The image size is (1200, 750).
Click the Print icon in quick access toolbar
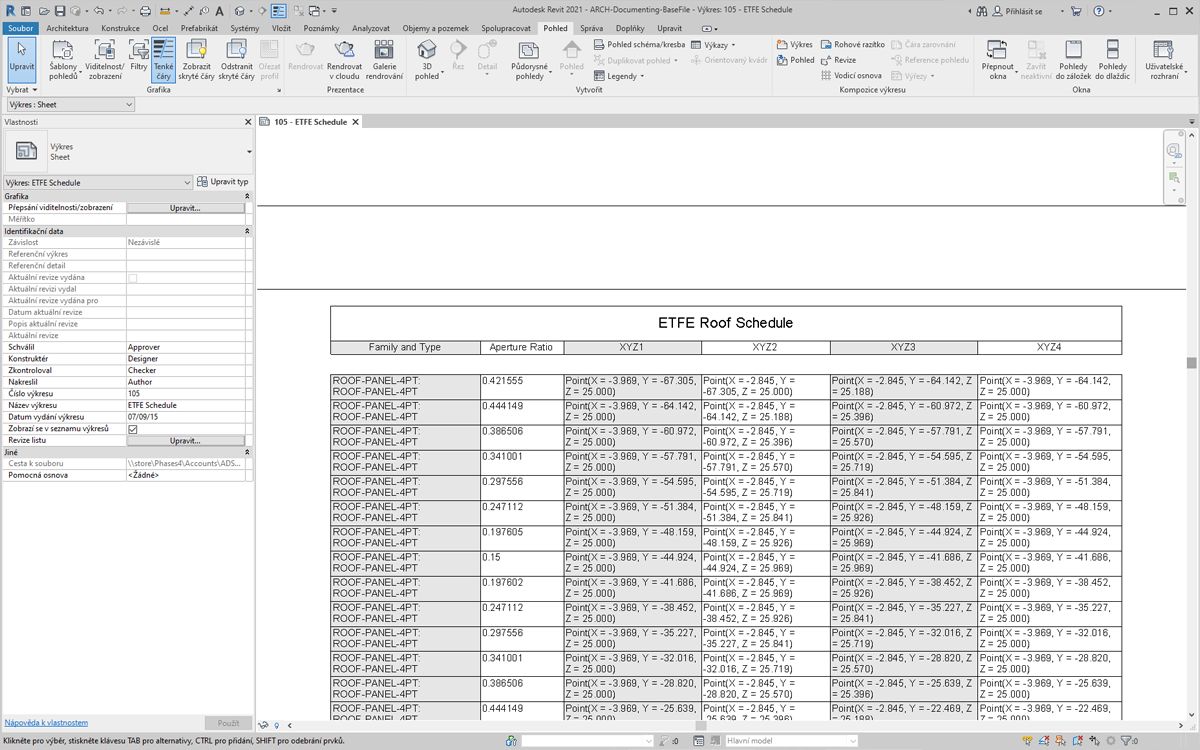click(145, 11)
